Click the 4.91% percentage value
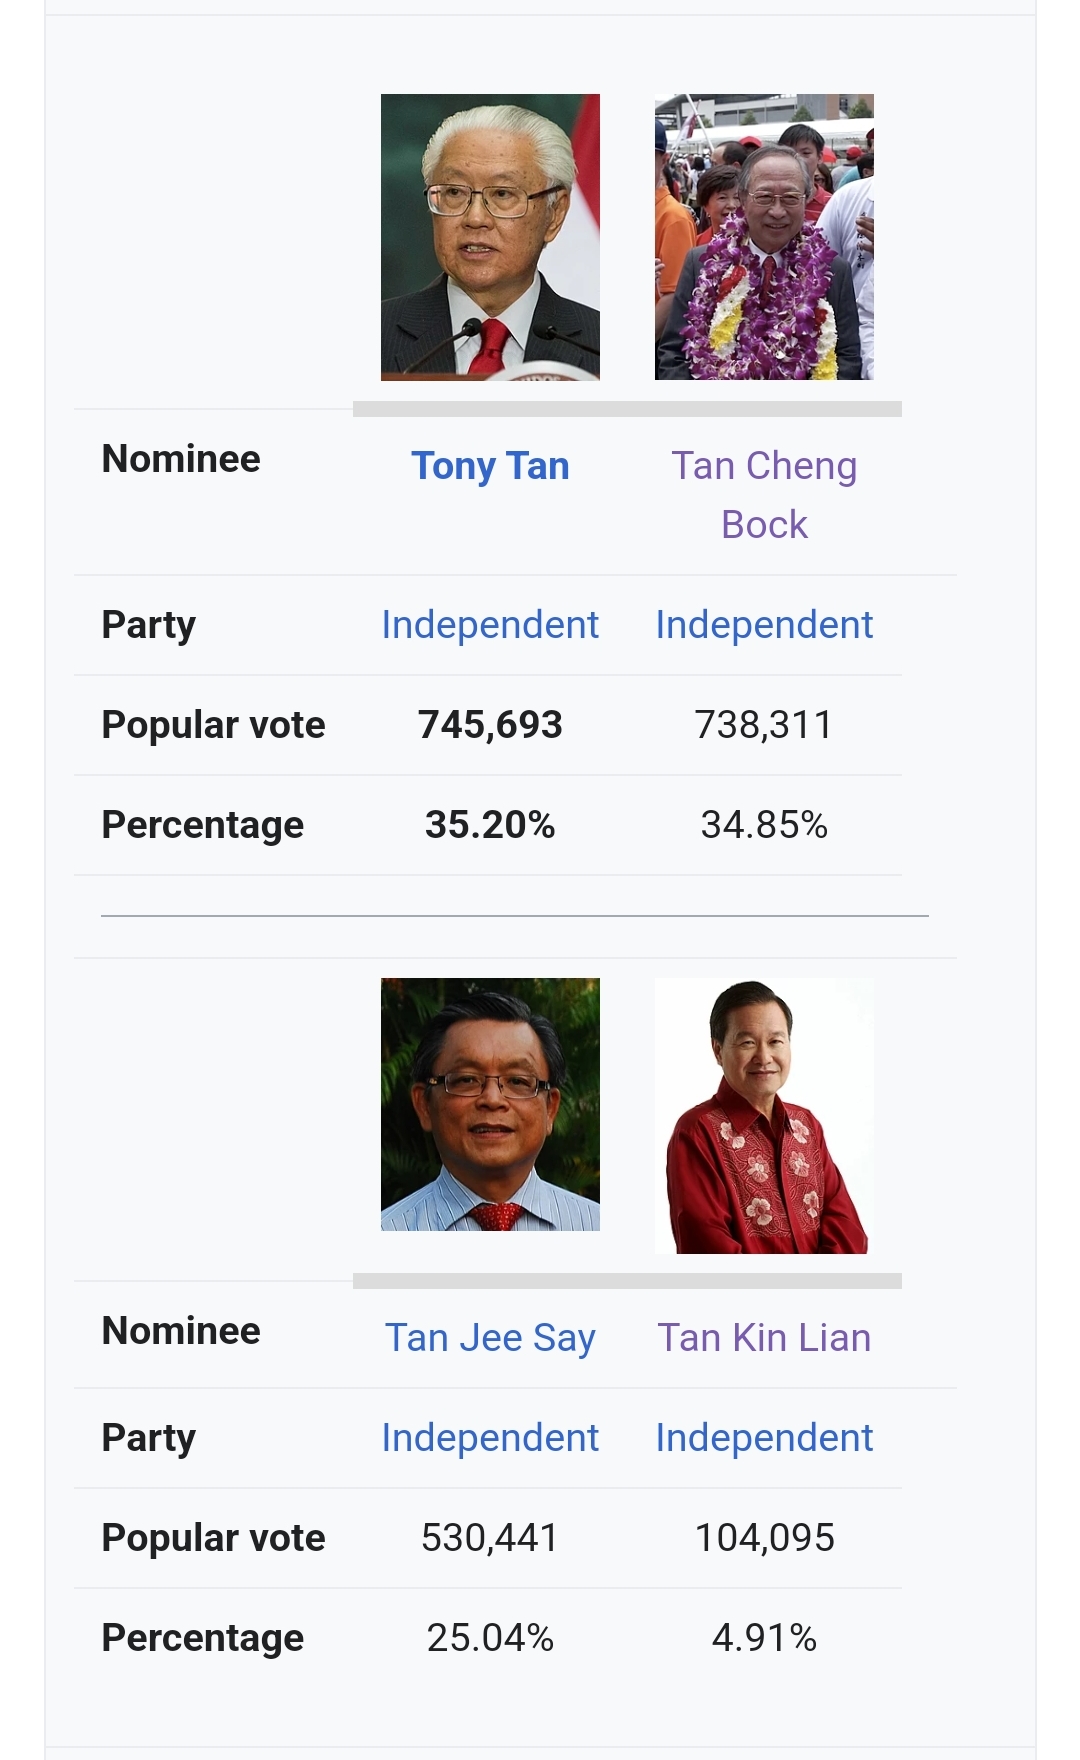The height and width of the screenshot is (1760, 1080). 764,1638
